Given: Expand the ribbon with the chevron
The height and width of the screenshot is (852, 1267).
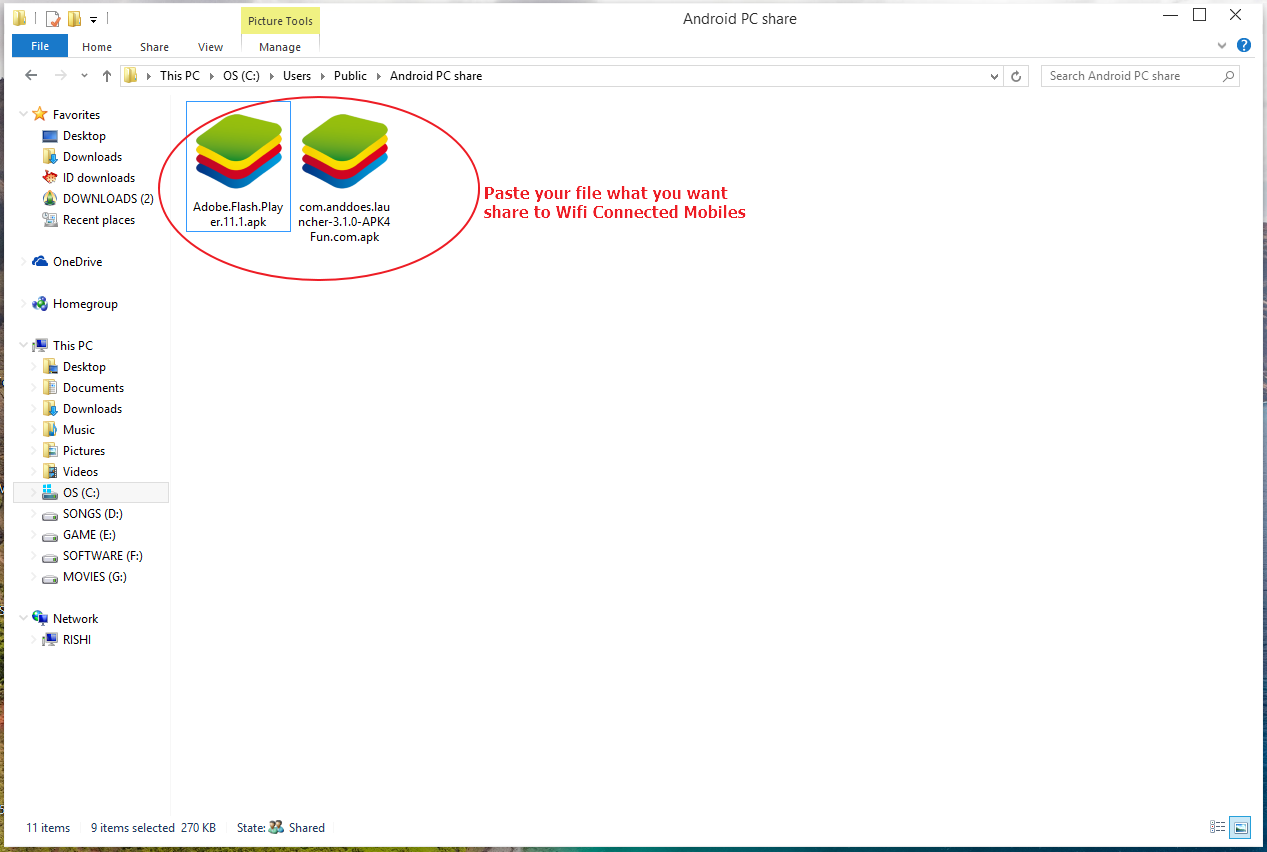Looking at the screenshot, I should coord(1222,46).
